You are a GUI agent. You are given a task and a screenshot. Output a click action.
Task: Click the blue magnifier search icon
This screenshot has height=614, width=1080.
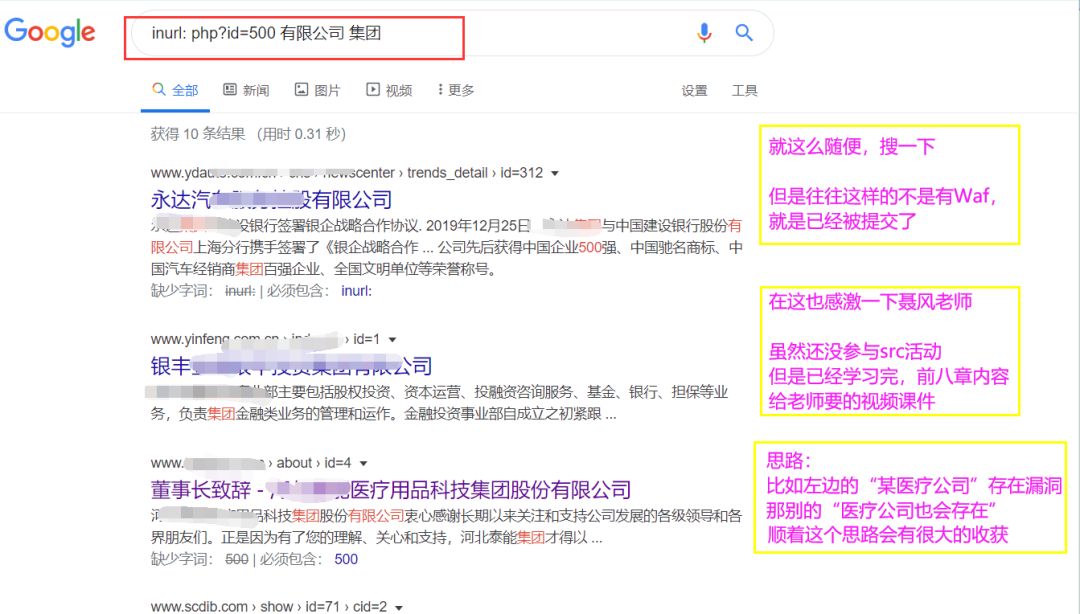point(744,33)
